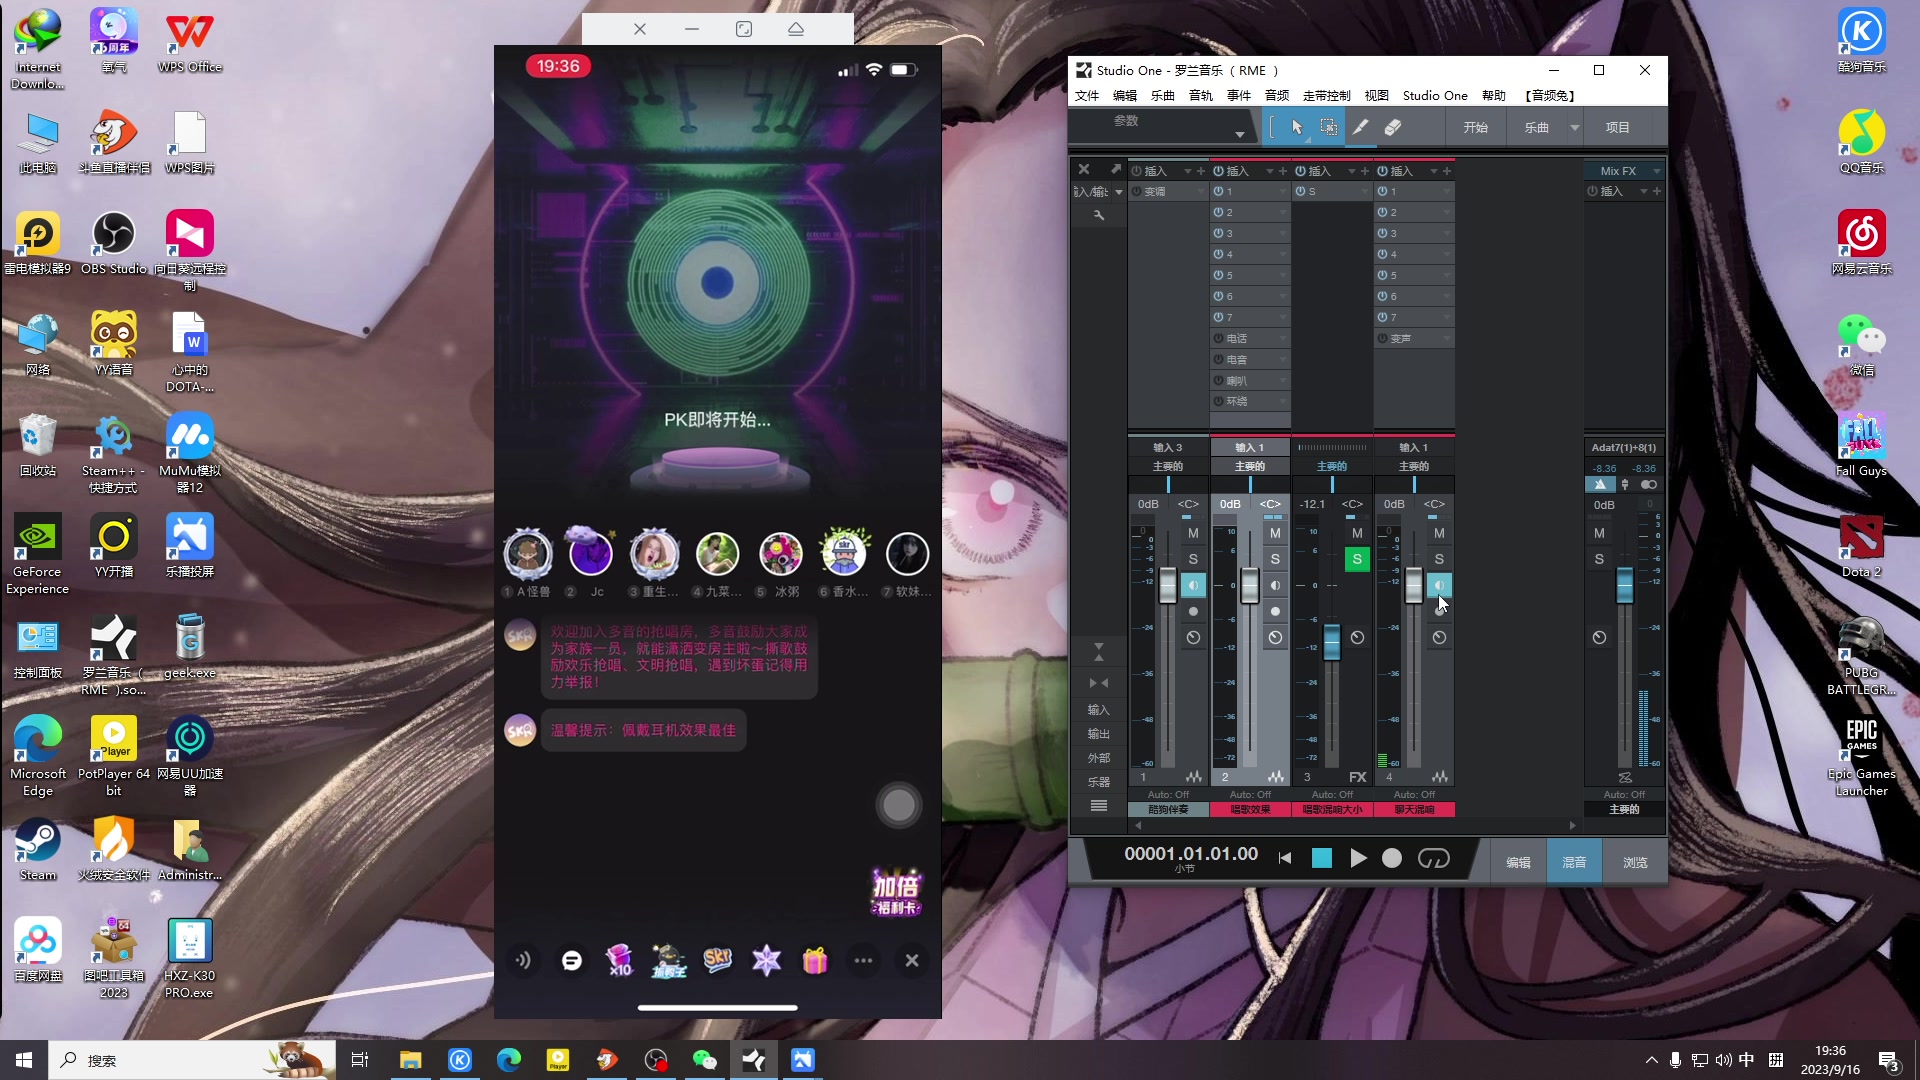Toggle the 变声 insert on channel 4
This screenshot has height=1080, width=1920.
click(1383, 338)
